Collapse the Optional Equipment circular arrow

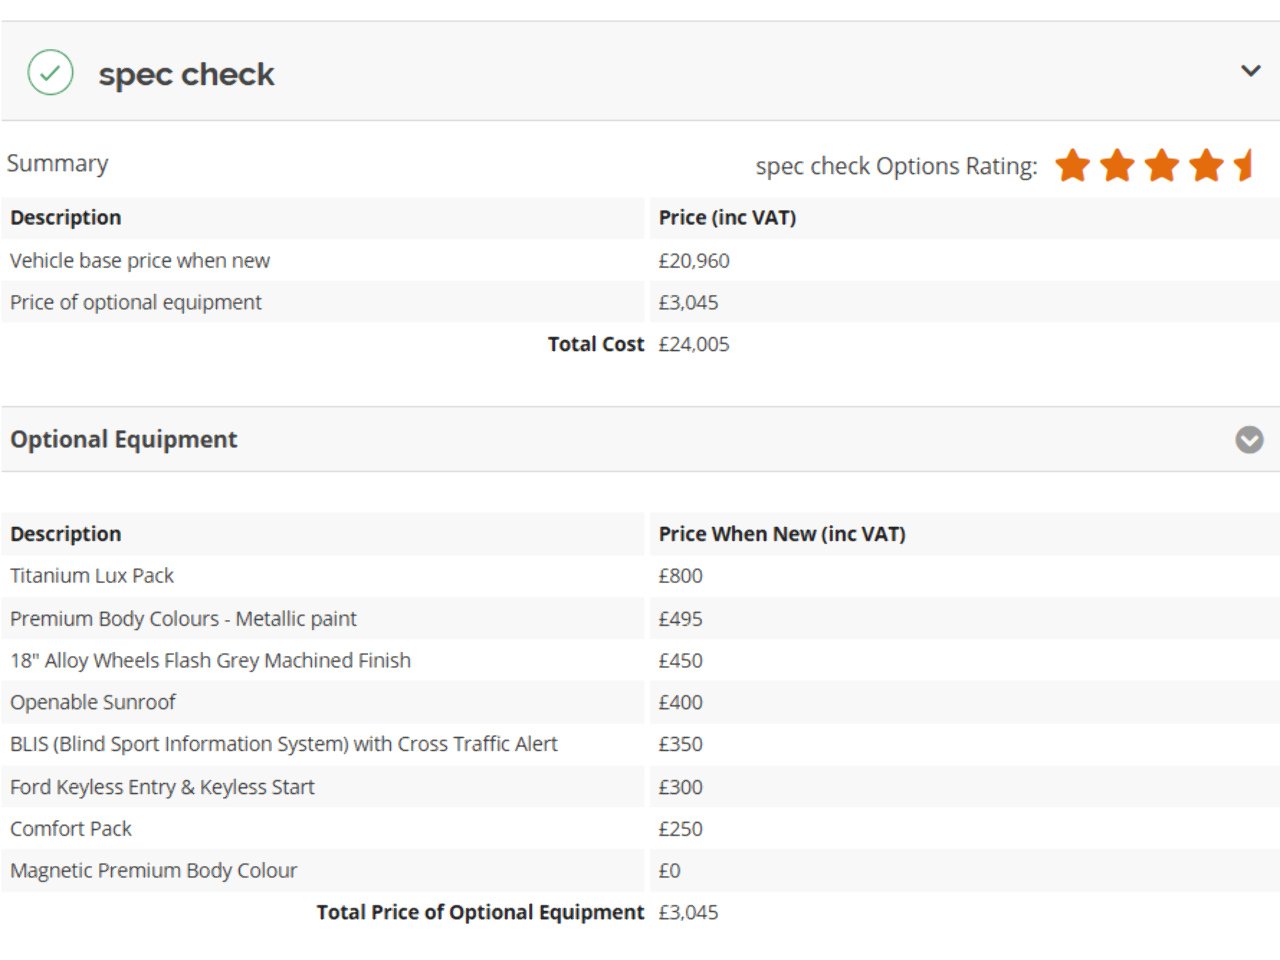point(1249,440)
